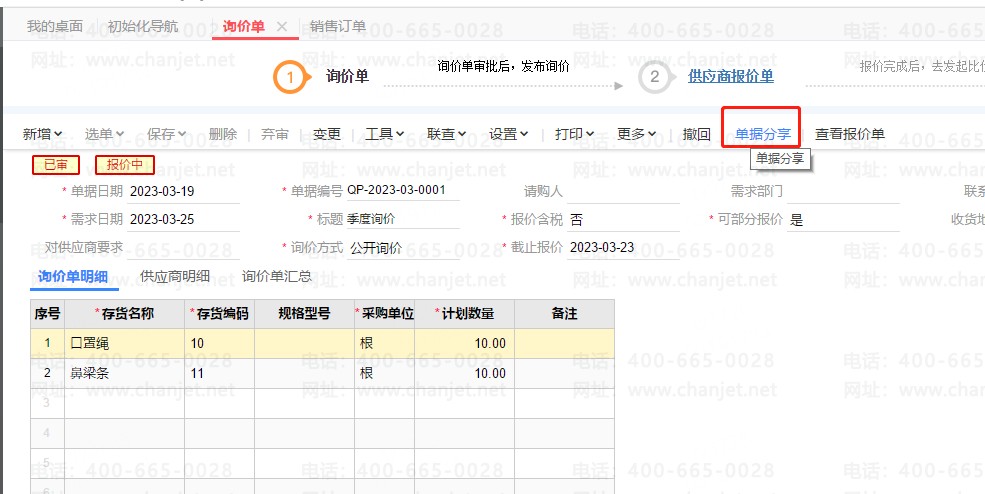
Task: Select the 询价单明细 tab
Action: [x=73, y=277]
